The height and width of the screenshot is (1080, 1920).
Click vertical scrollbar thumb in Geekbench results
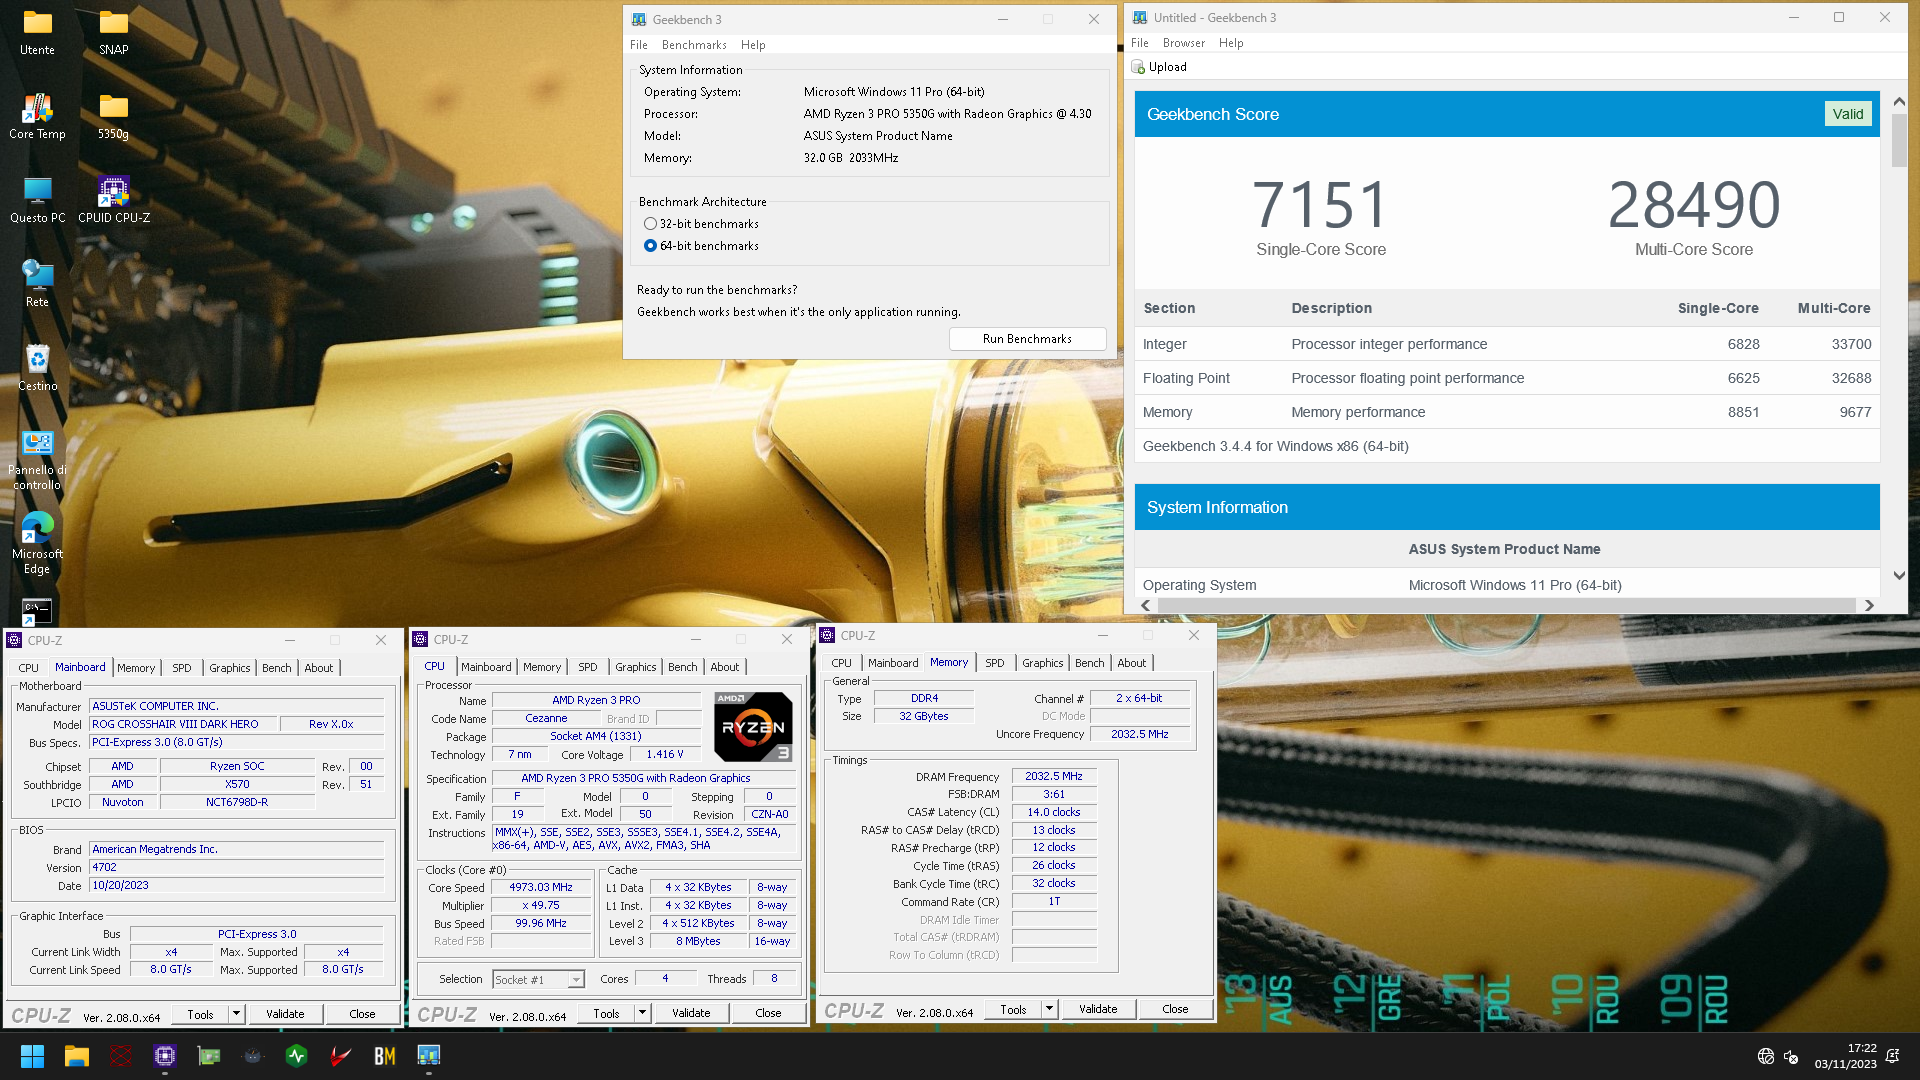point(1899,140)
